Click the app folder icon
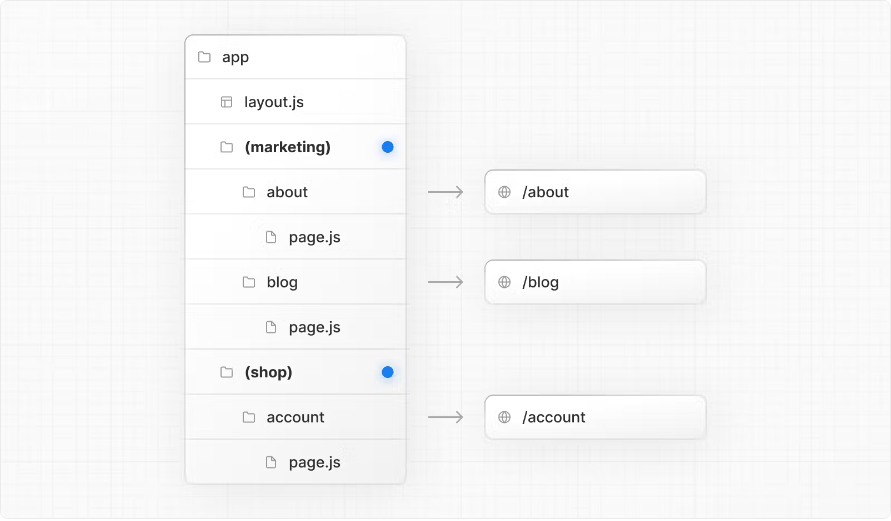The image size is (891, 521). 204,57
